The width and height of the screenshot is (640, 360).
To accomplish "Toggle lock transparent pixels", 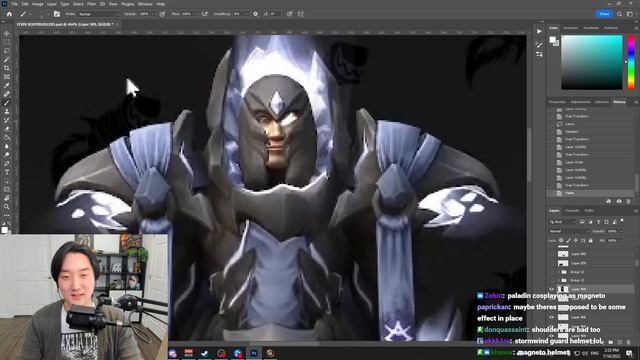I will point(561,240).
